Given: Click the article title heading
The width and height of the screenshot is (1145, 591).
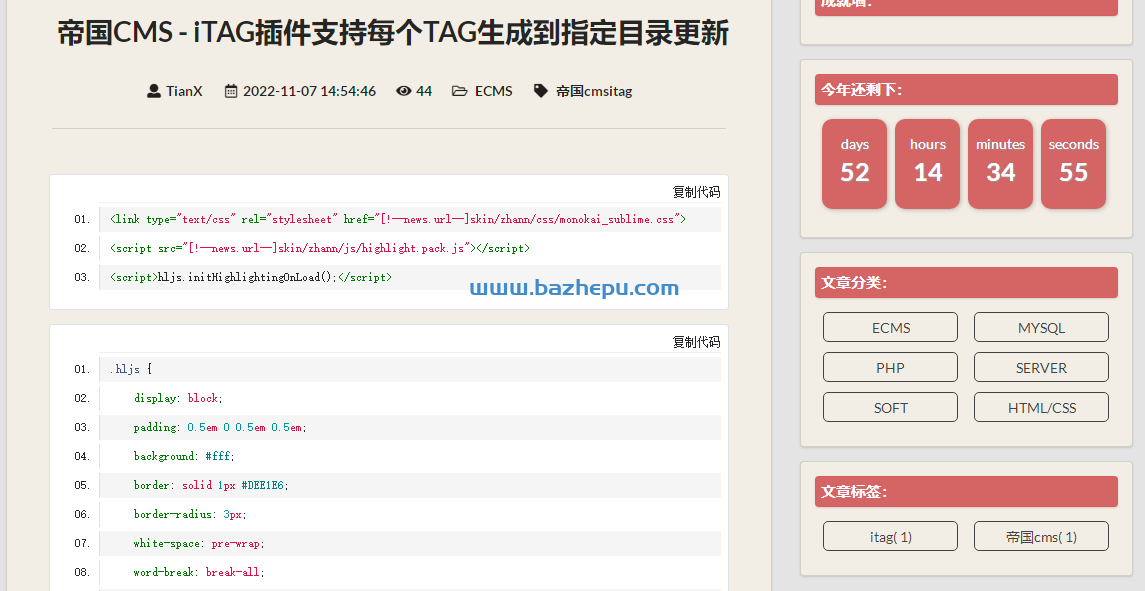Looking at the screenshot, I should click(393, 34).
